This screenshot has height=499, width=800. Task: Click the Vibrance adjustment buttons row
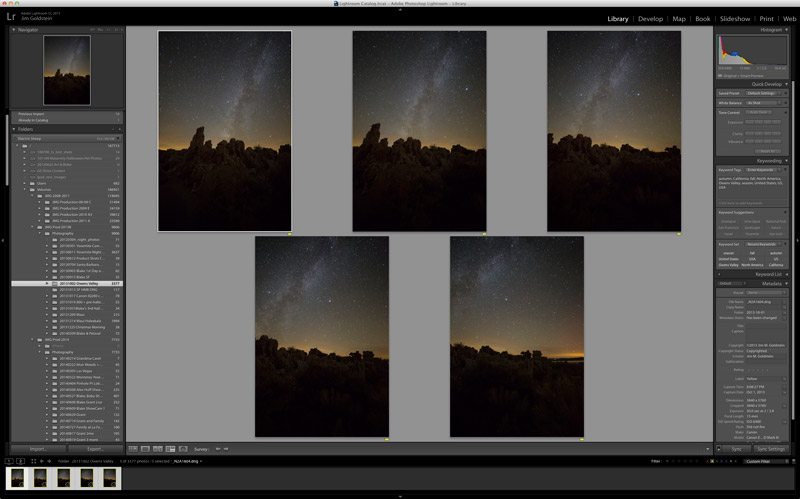763,142
